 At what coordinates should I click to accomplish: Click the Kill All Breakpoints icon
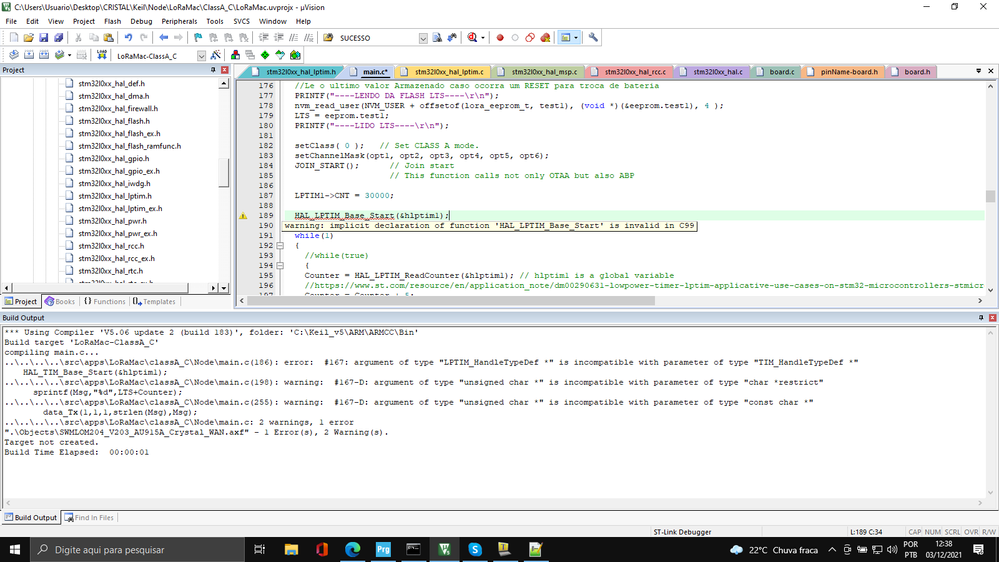(545, 38)
